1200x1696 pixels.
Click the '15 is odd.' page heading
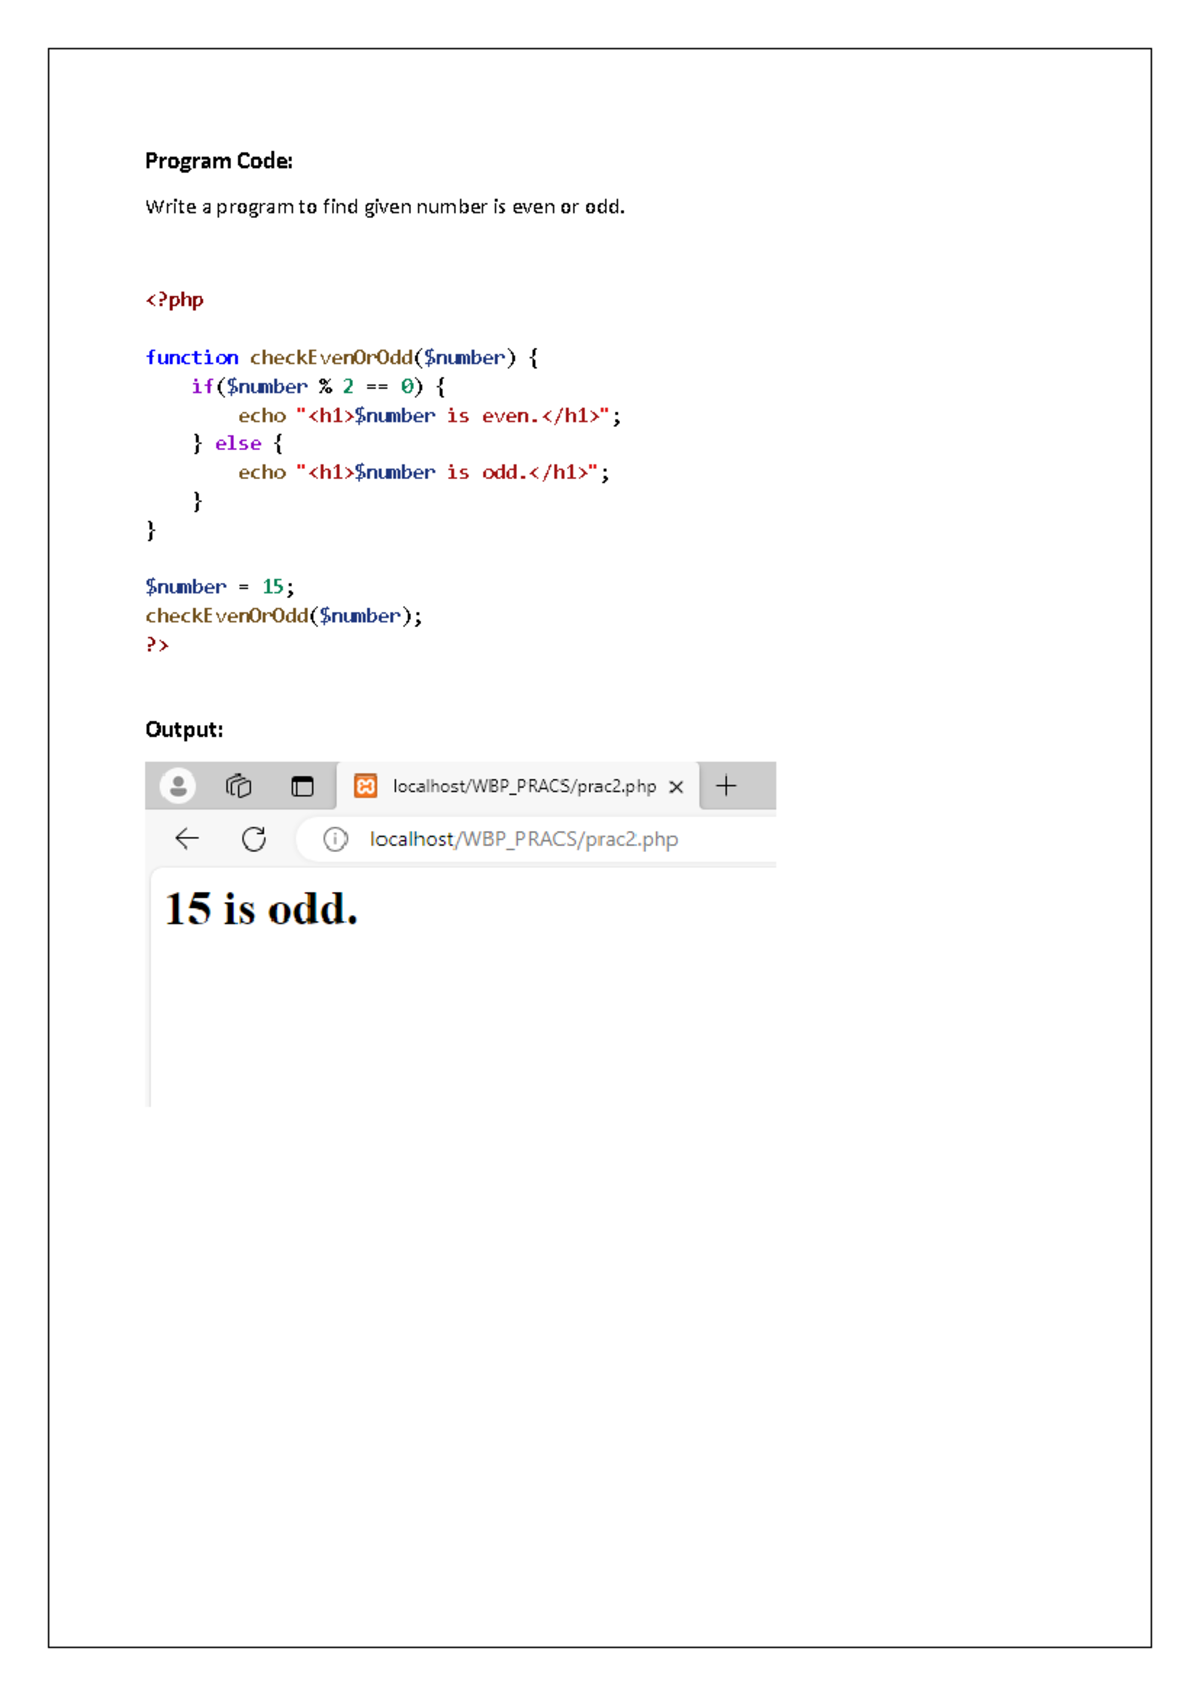coord(261,909)
